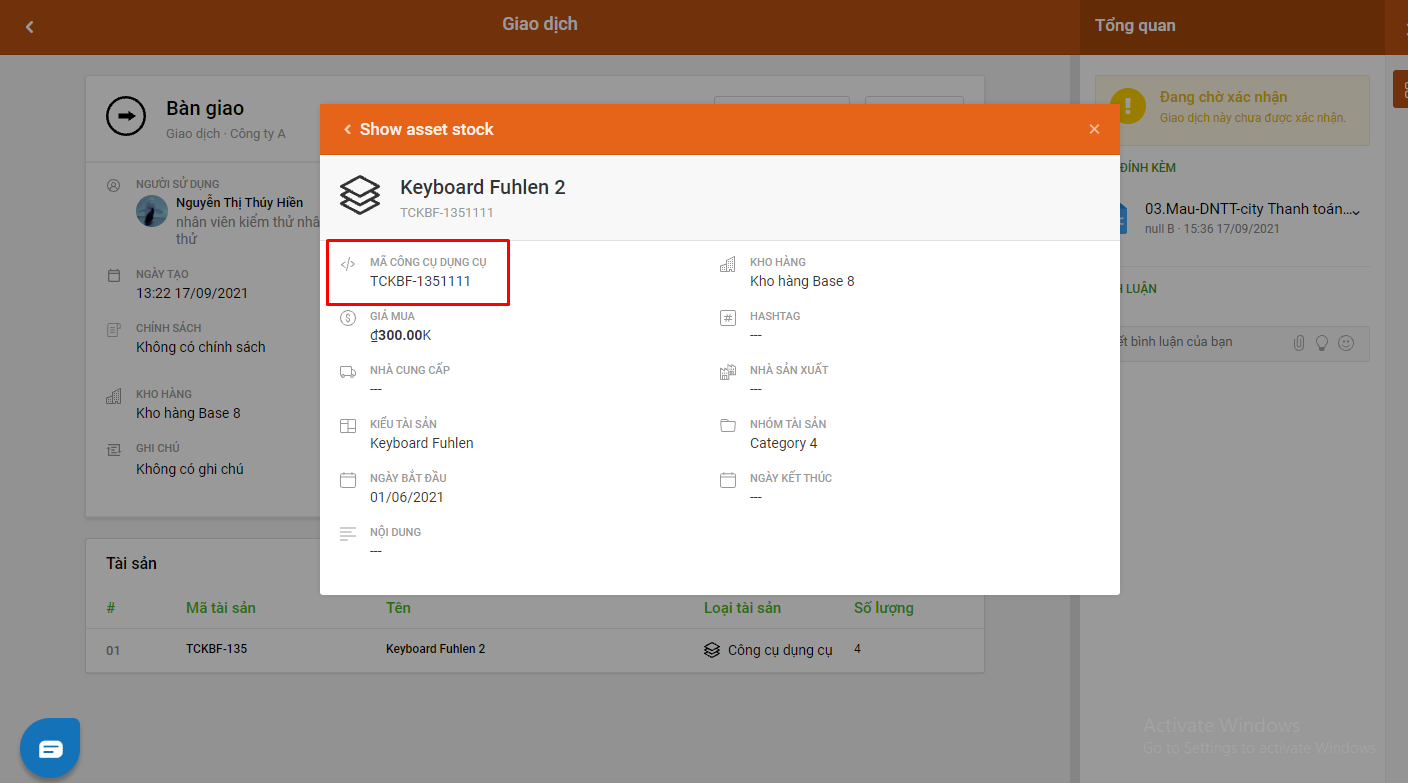Click the Tên column header
The height and width of the screenshot is (783, 1408).
[x=398, y=608]
